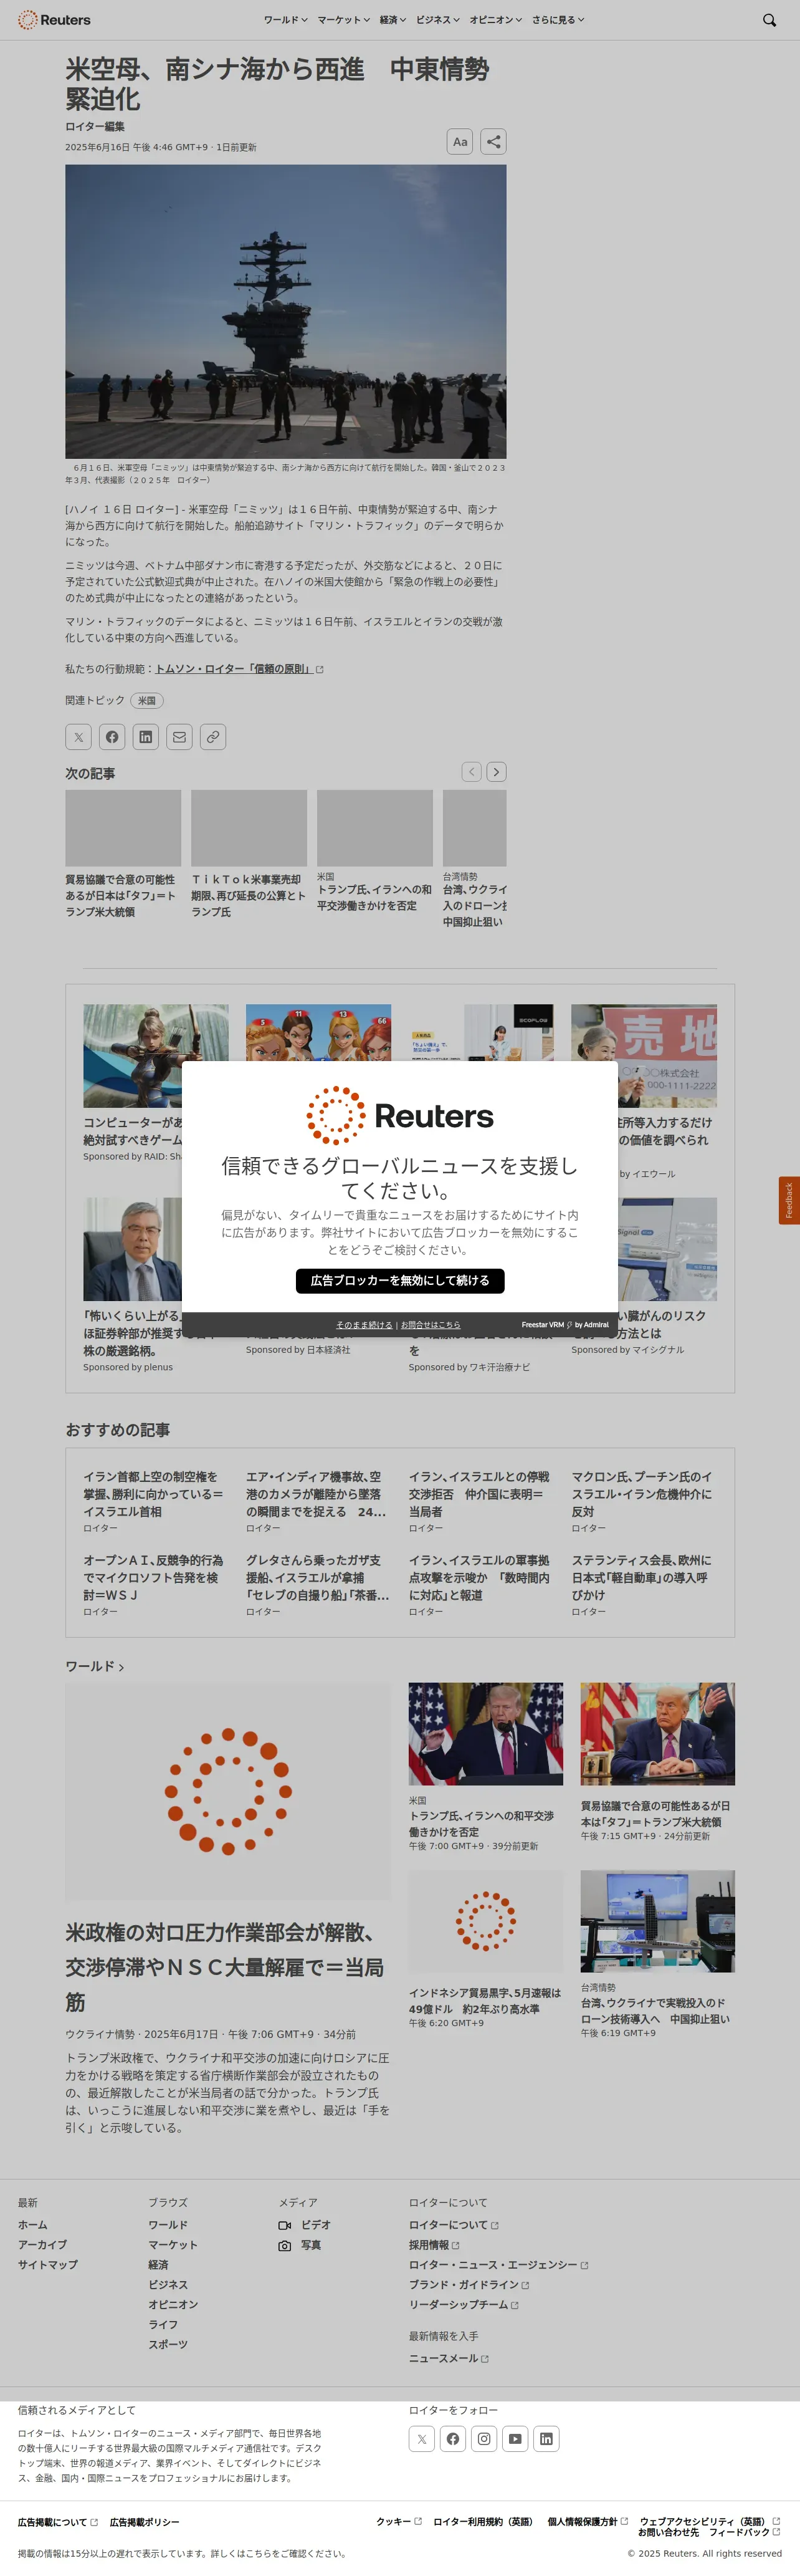Viewport: 800px width, 2576px height.
Task: Expand the オピニオン menu dropdown
Action: point(495,20)
